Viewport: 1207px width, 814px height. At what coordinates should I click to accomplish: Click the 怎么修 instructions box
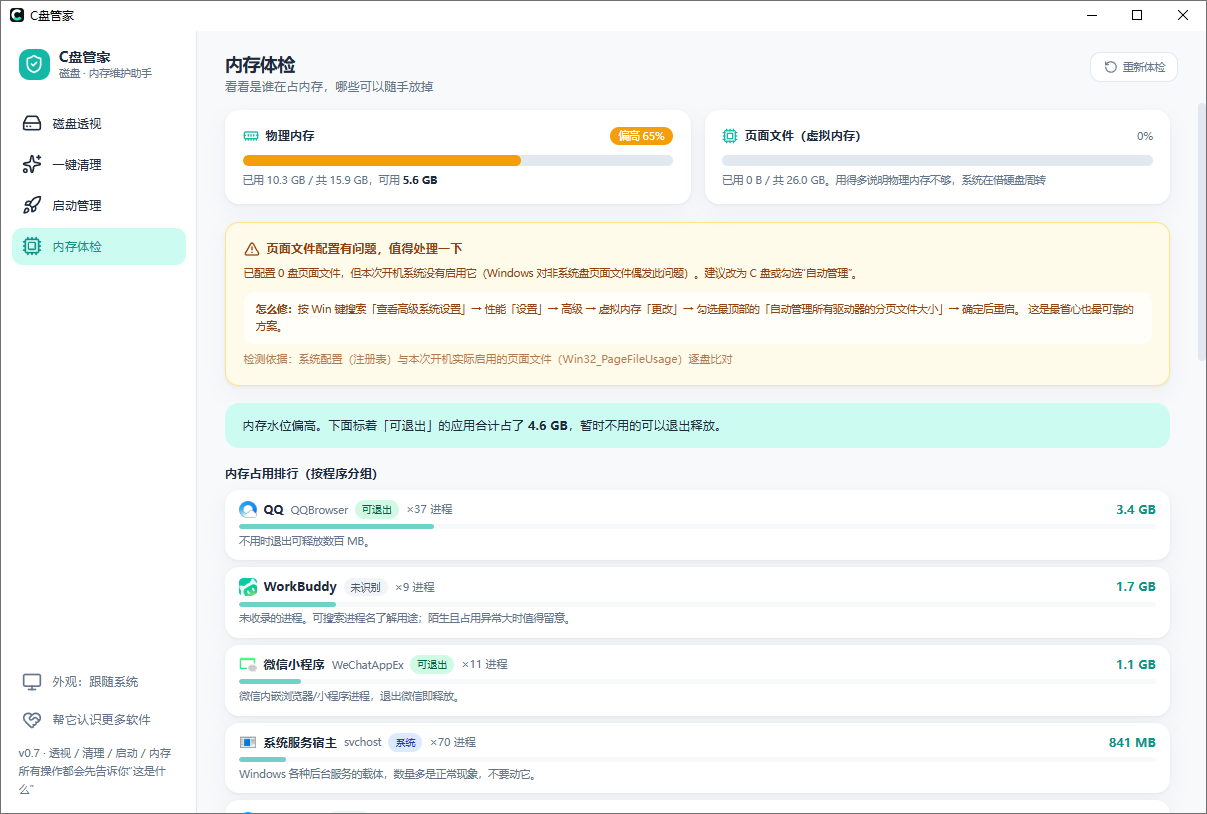[x=697, y=318]
